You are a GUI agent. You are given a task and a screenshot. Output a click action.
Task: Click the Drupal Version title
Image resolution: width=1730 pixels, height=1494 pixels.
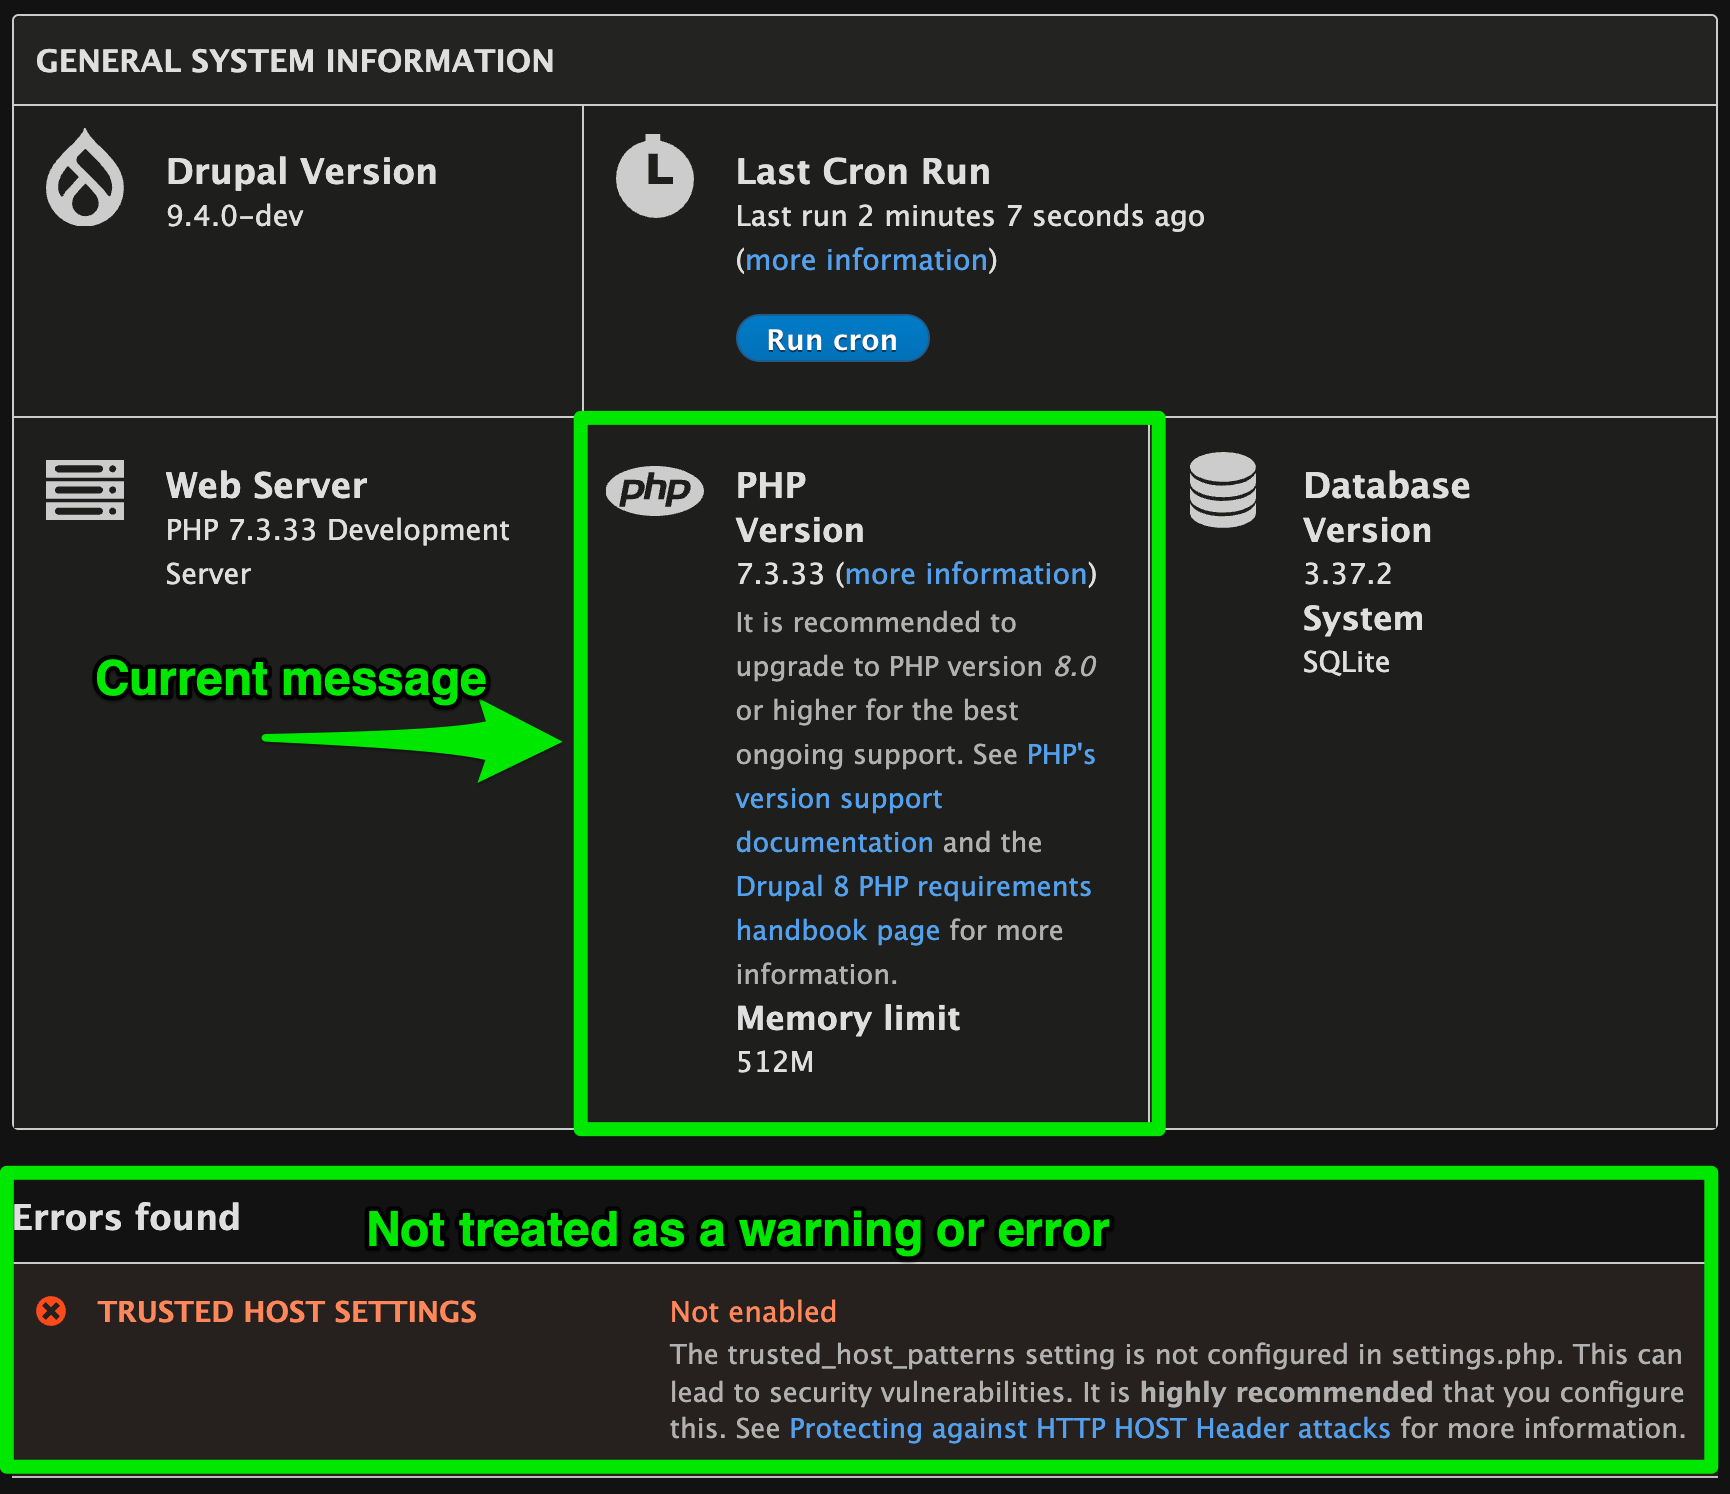coord(302,171)
